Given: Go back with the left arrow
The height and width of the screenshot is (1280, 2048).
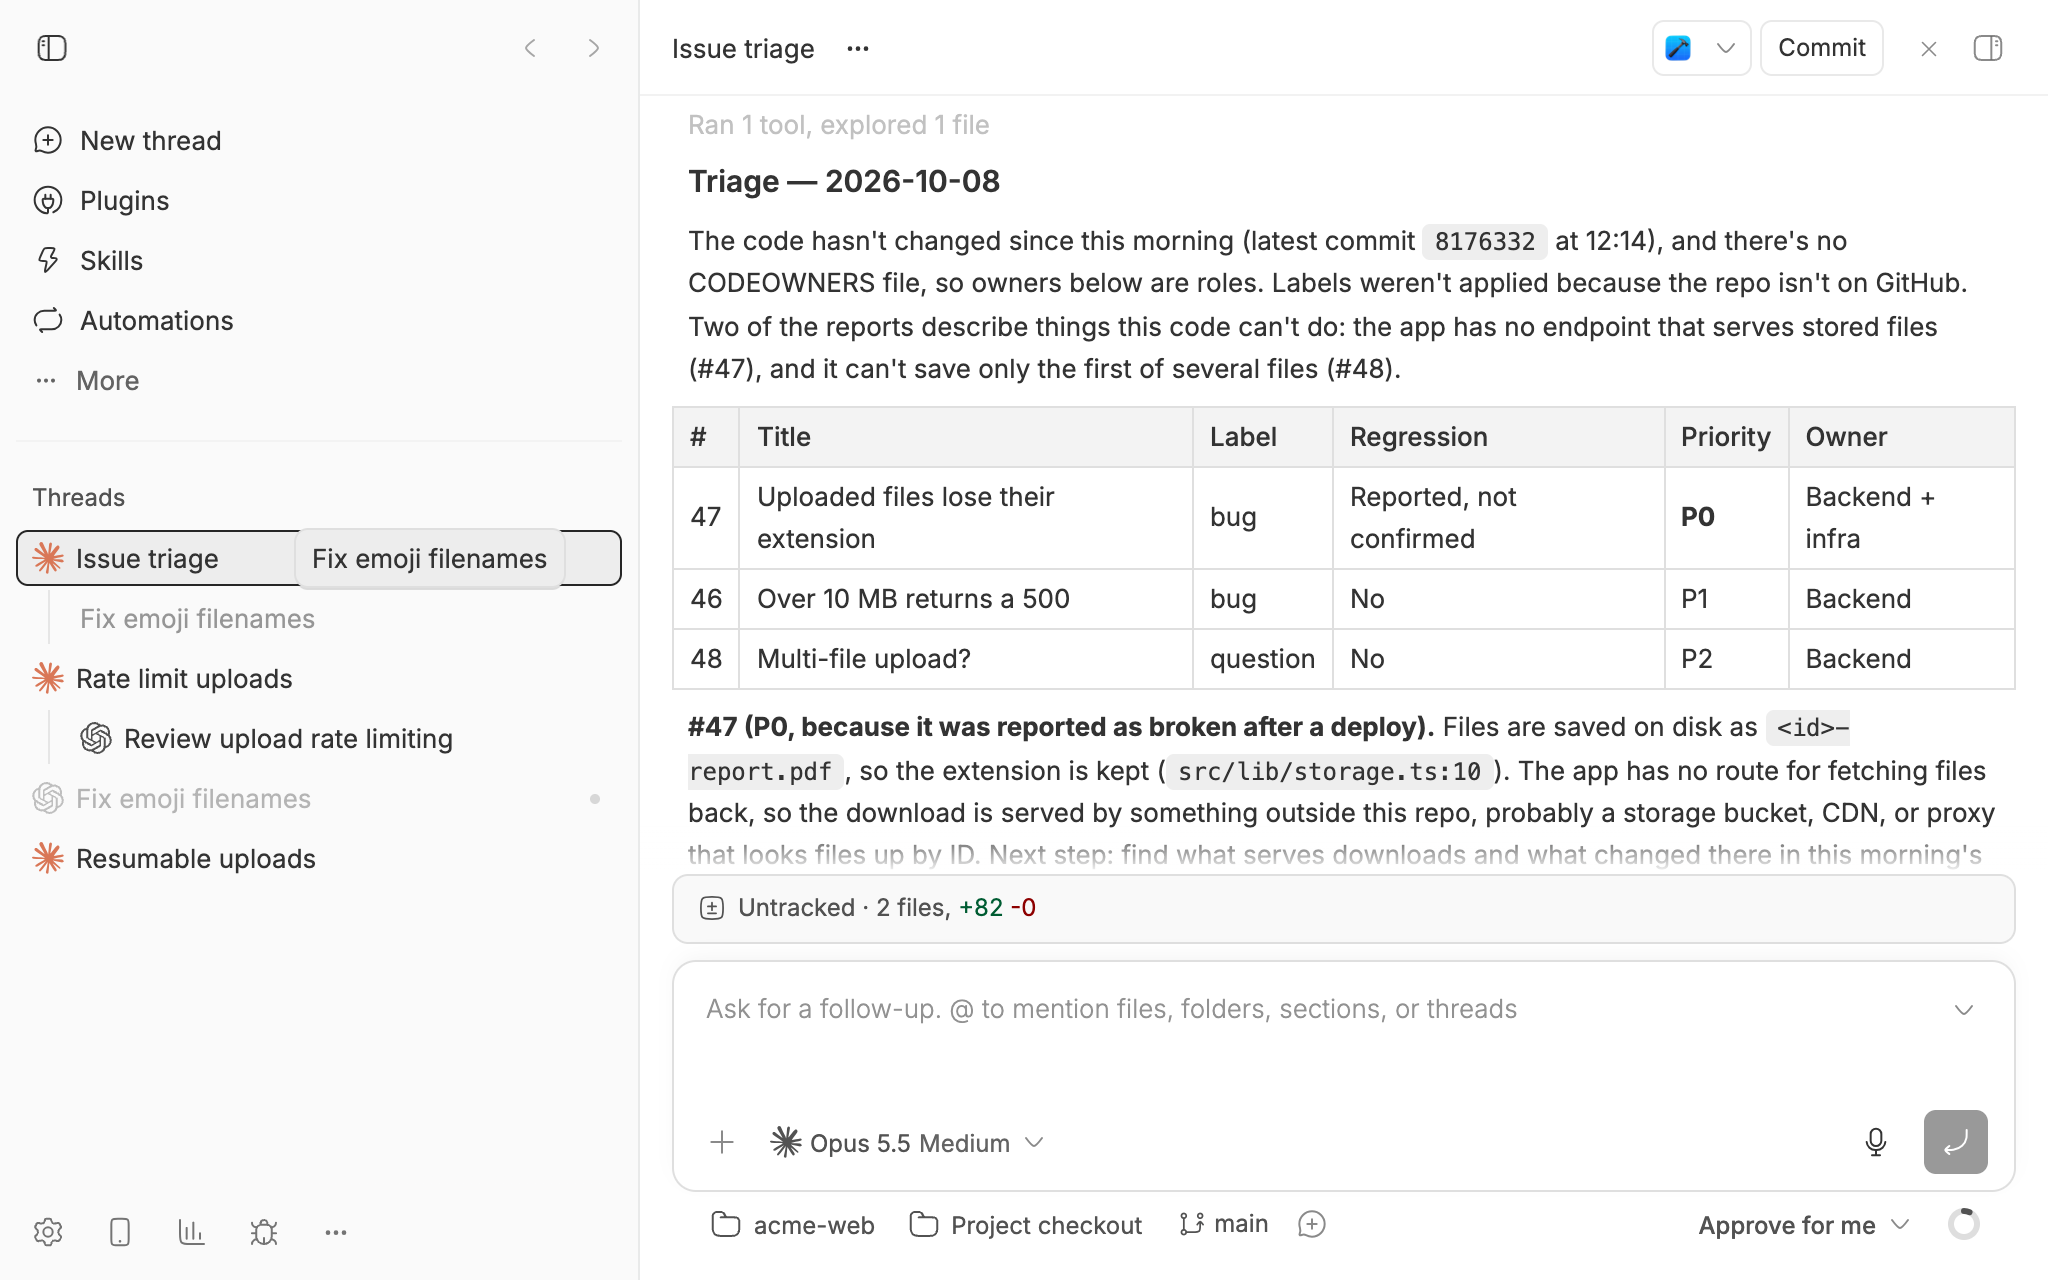Looking at the screenshot, I should 530,48.
